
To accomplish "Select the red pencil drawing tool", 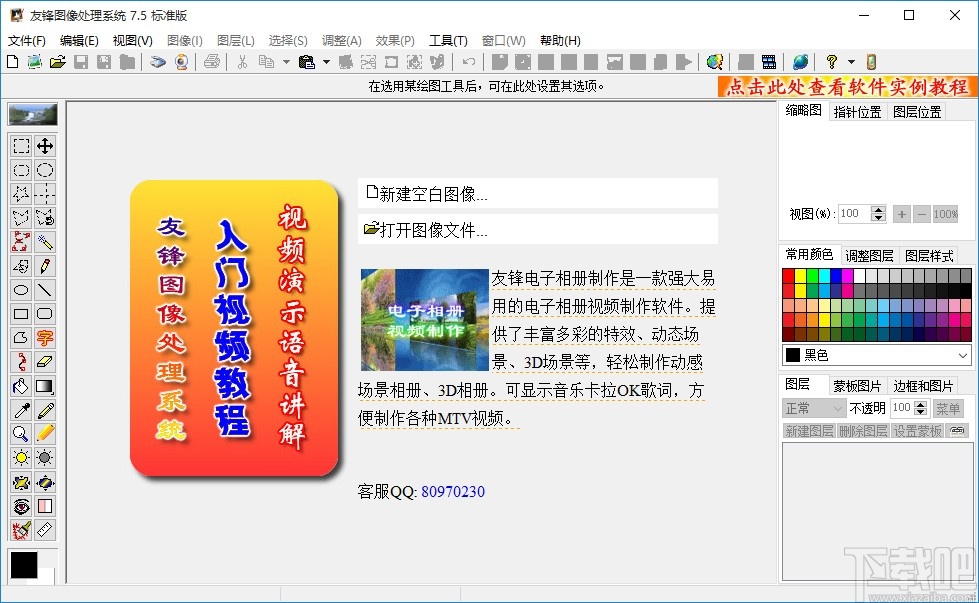I will click(x=45, y=266).
